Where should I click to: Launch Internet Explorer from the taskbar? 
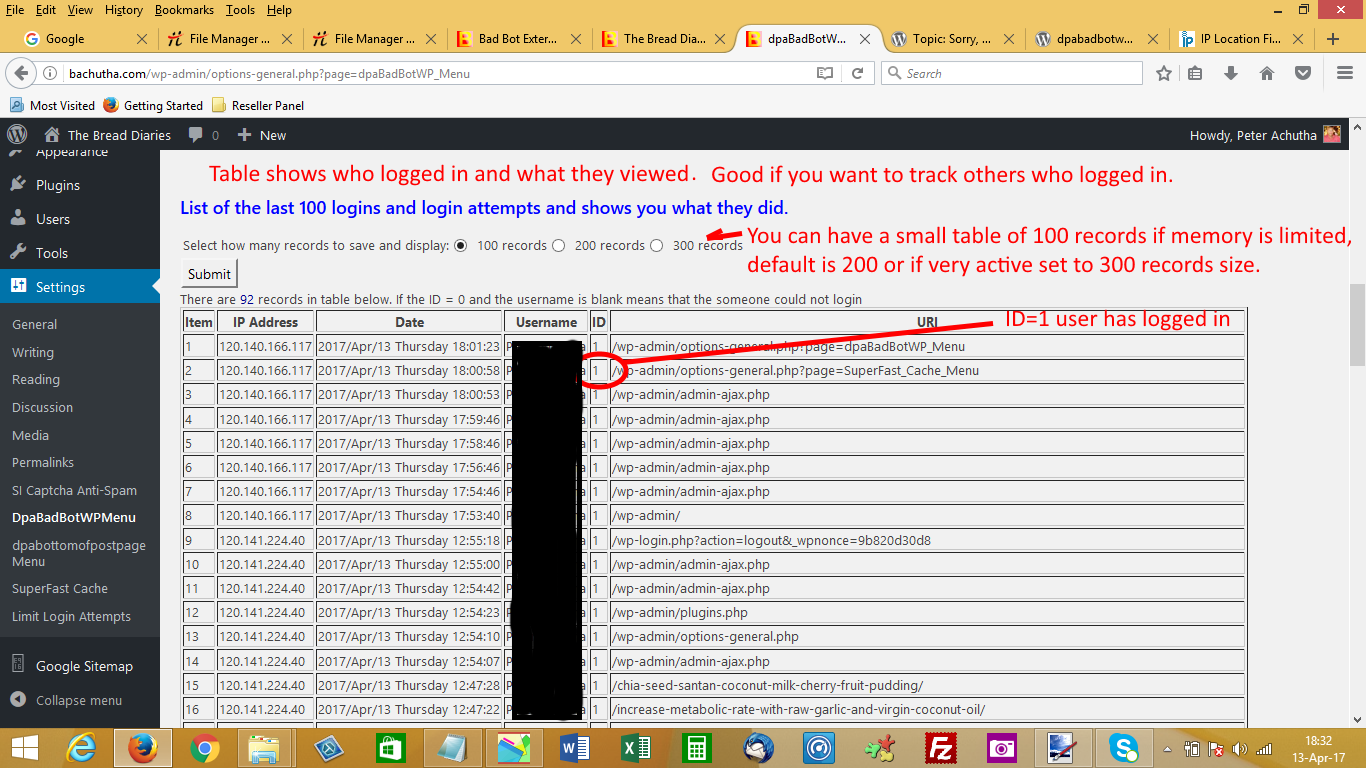coord(82,748)
